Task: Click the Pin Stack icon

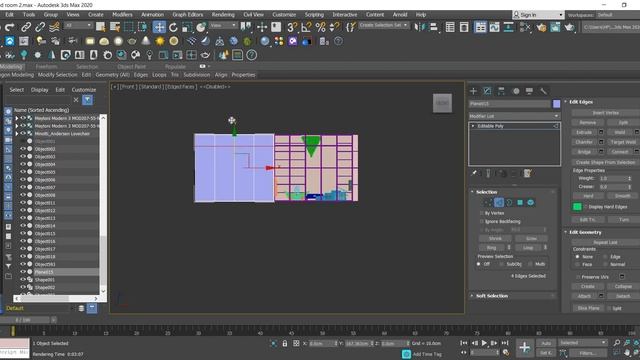Action: click(474, 173)
